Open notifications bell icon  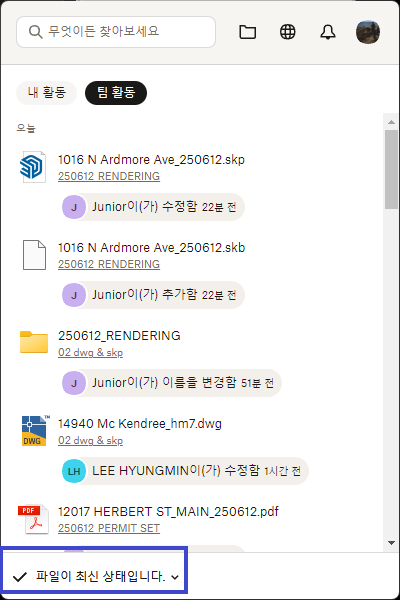click(x=328, y=32)
